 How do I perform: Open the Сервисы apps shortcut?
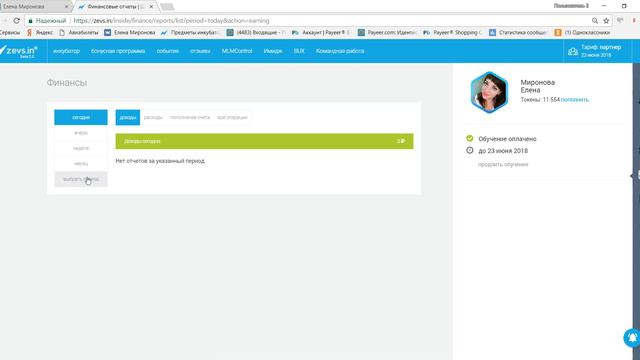tap(10, 32)
